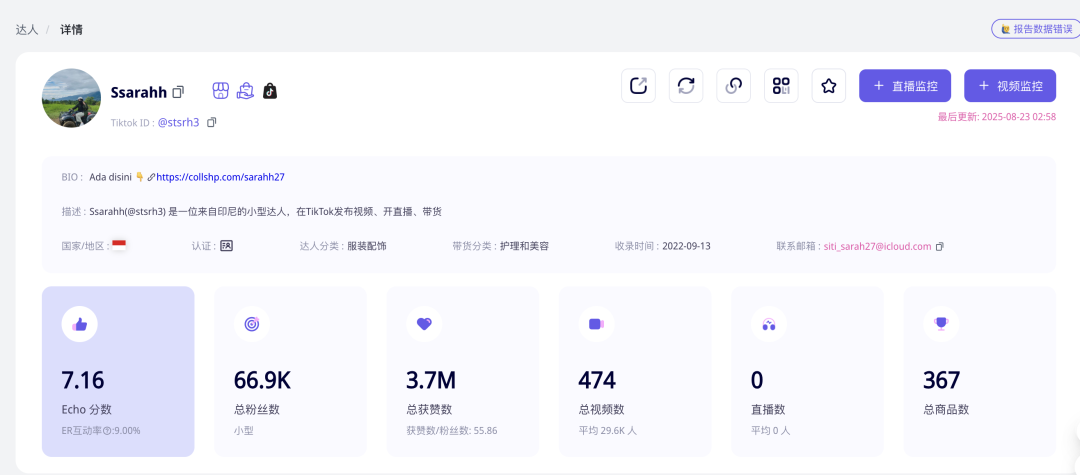Click the 直播监控 button
The width and height of the screenshot is (1080, 475).
[905, 86]
